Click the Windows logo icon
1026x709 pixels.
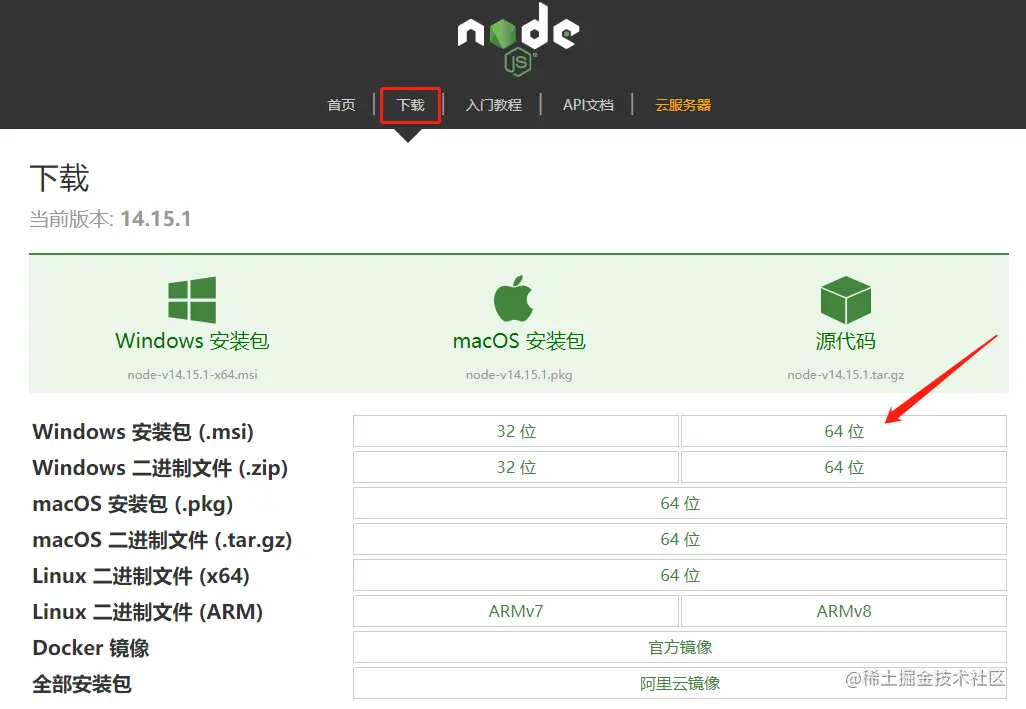pyautogui.click(x=192, y=300)
